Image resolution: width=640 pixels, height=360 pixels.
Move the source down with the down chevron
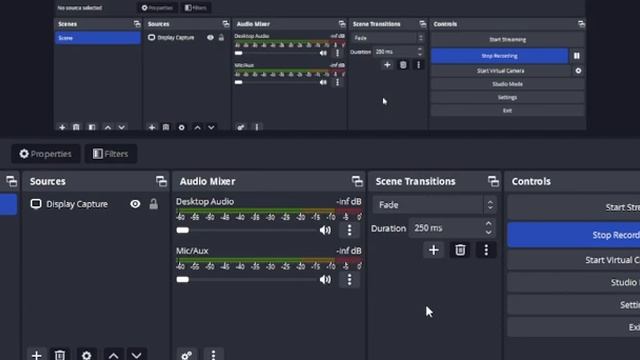point(136,355)
